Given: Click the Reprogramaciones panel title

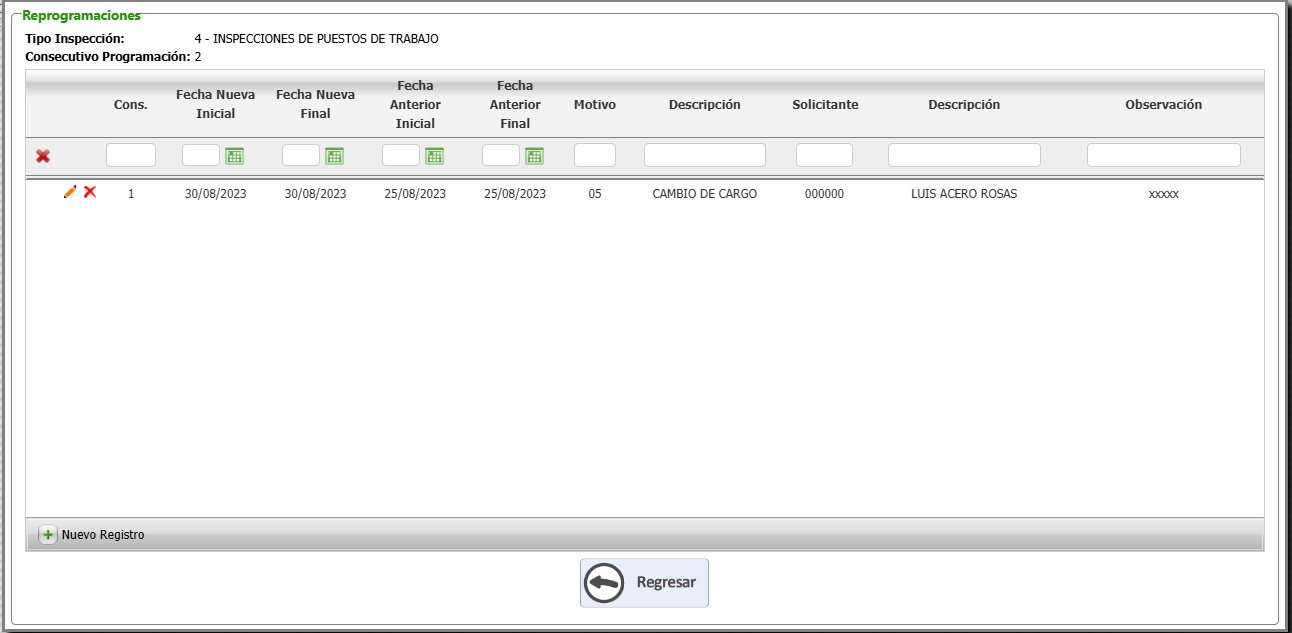Looking at the screenshot, I should point(81,16).
